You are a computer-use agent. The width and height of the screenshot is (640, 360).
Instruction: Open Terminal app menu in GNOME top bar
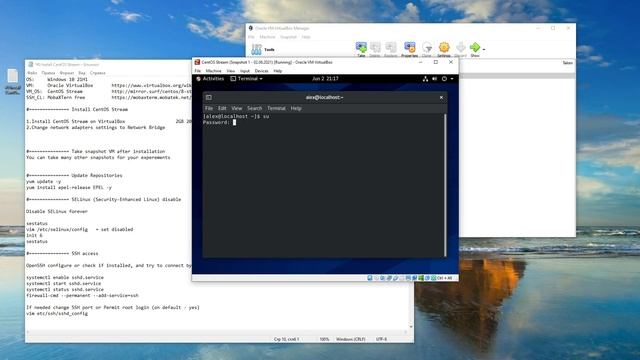[247, 78]
